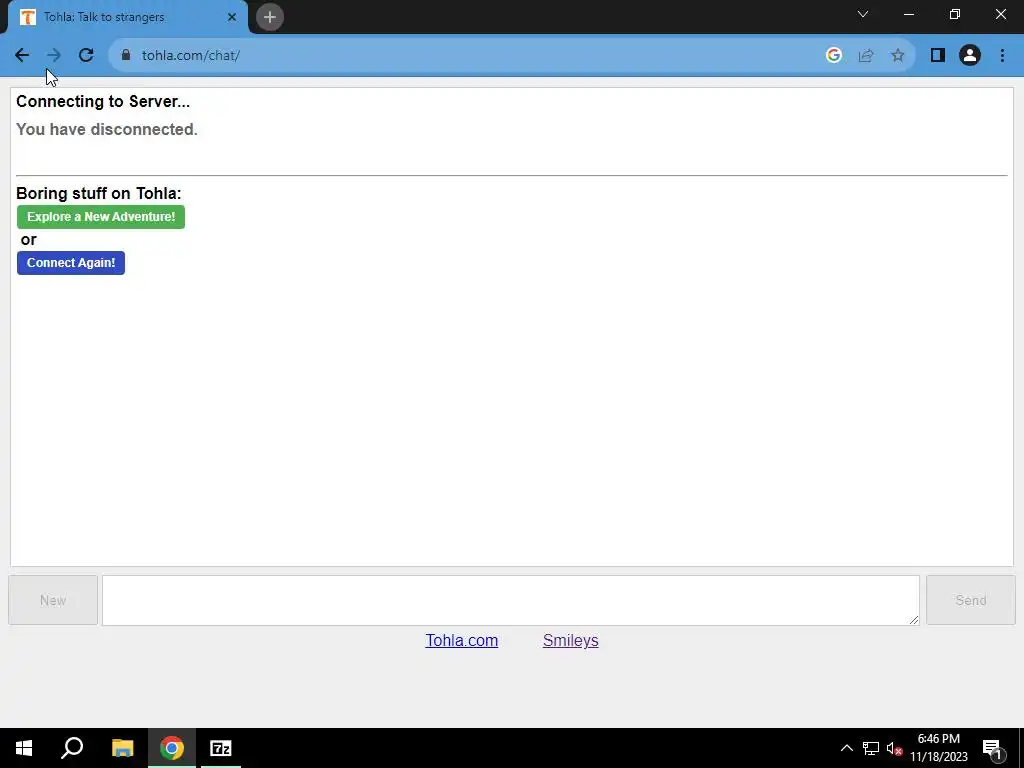The image size is (1024, 768).
Task: Open network status tray icon
Action: [x=871, y=748]
